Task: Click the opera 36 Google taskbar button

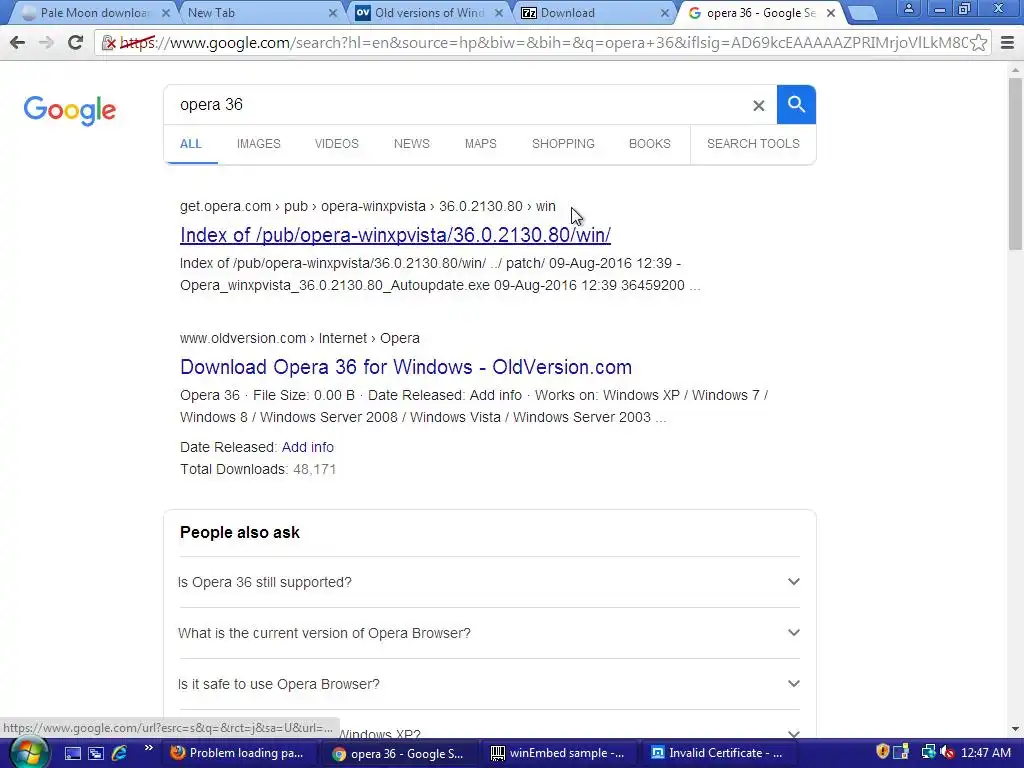Action: pos(399,753)
